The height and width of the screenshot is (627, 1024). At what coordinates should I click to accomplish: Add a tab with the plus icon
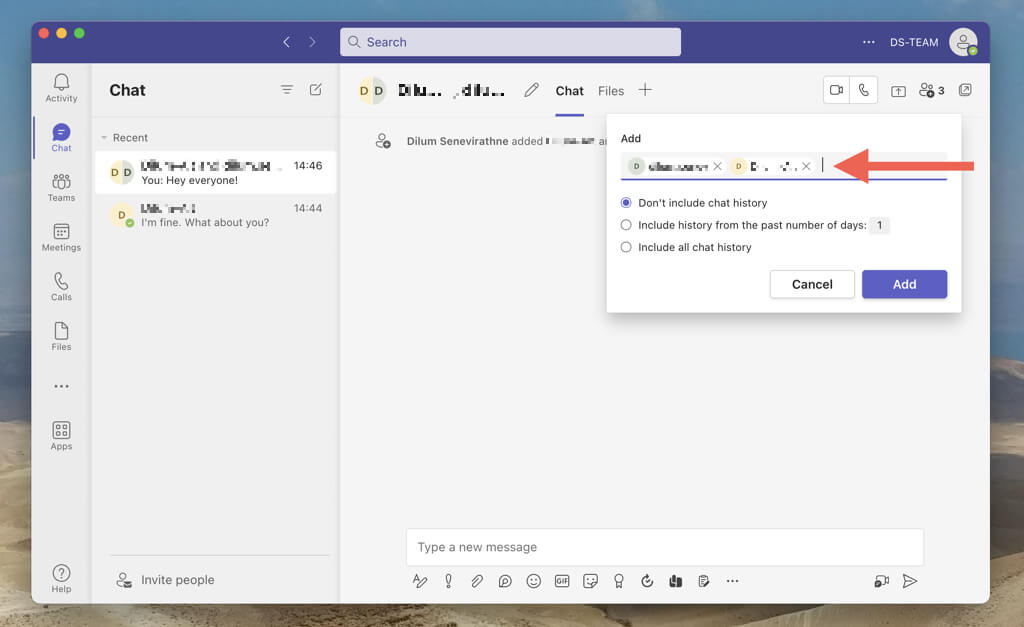pyautogui.click(x=645, y=90)
